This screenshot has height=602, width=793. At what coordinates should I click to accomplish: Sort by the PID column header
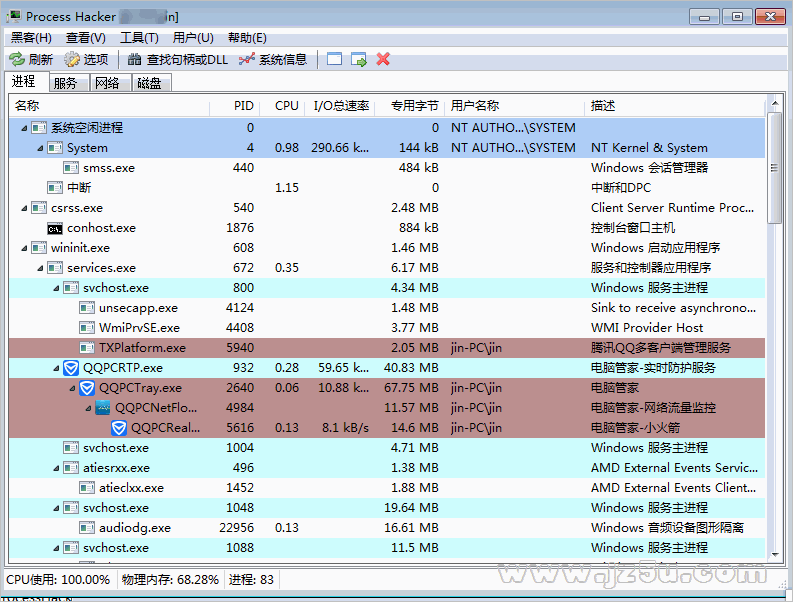pyautogui.click(x=235, y=106)
